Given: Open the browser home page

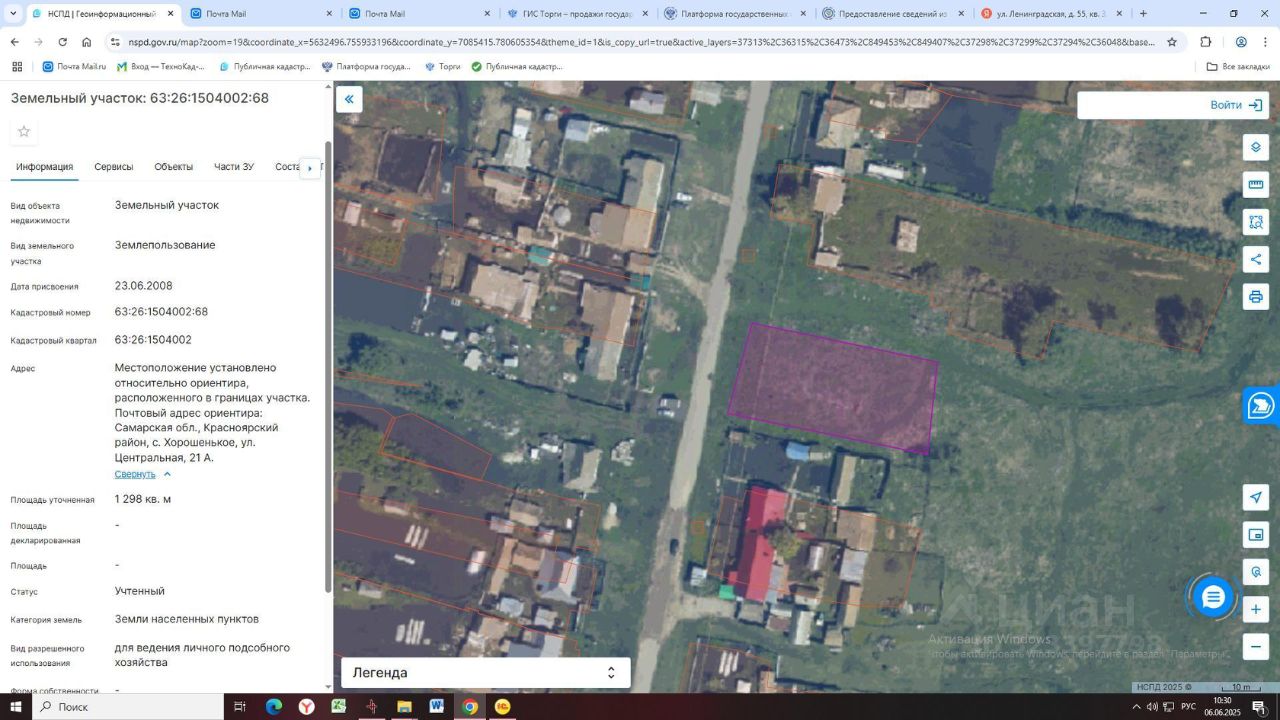Looking at the screenshot, I should tap(86, 42).
